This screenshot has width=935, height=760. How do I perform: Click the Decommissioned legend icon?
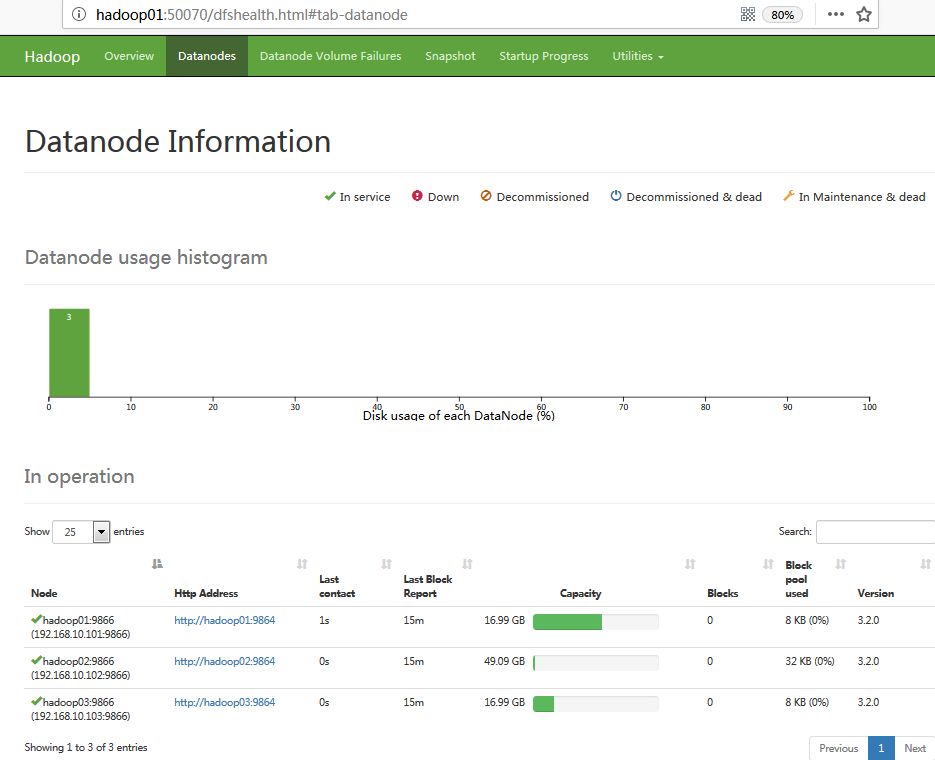[x=486, y=196]
